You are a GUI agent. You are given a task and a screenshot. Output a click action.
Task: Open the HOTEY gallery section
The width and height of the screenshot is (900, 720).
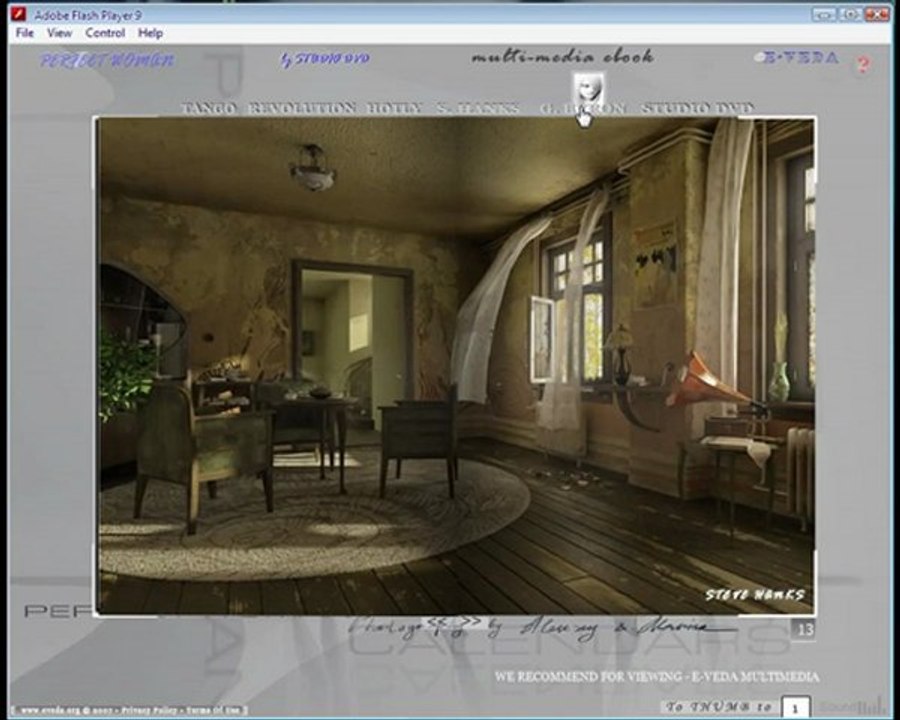(395, 108)
